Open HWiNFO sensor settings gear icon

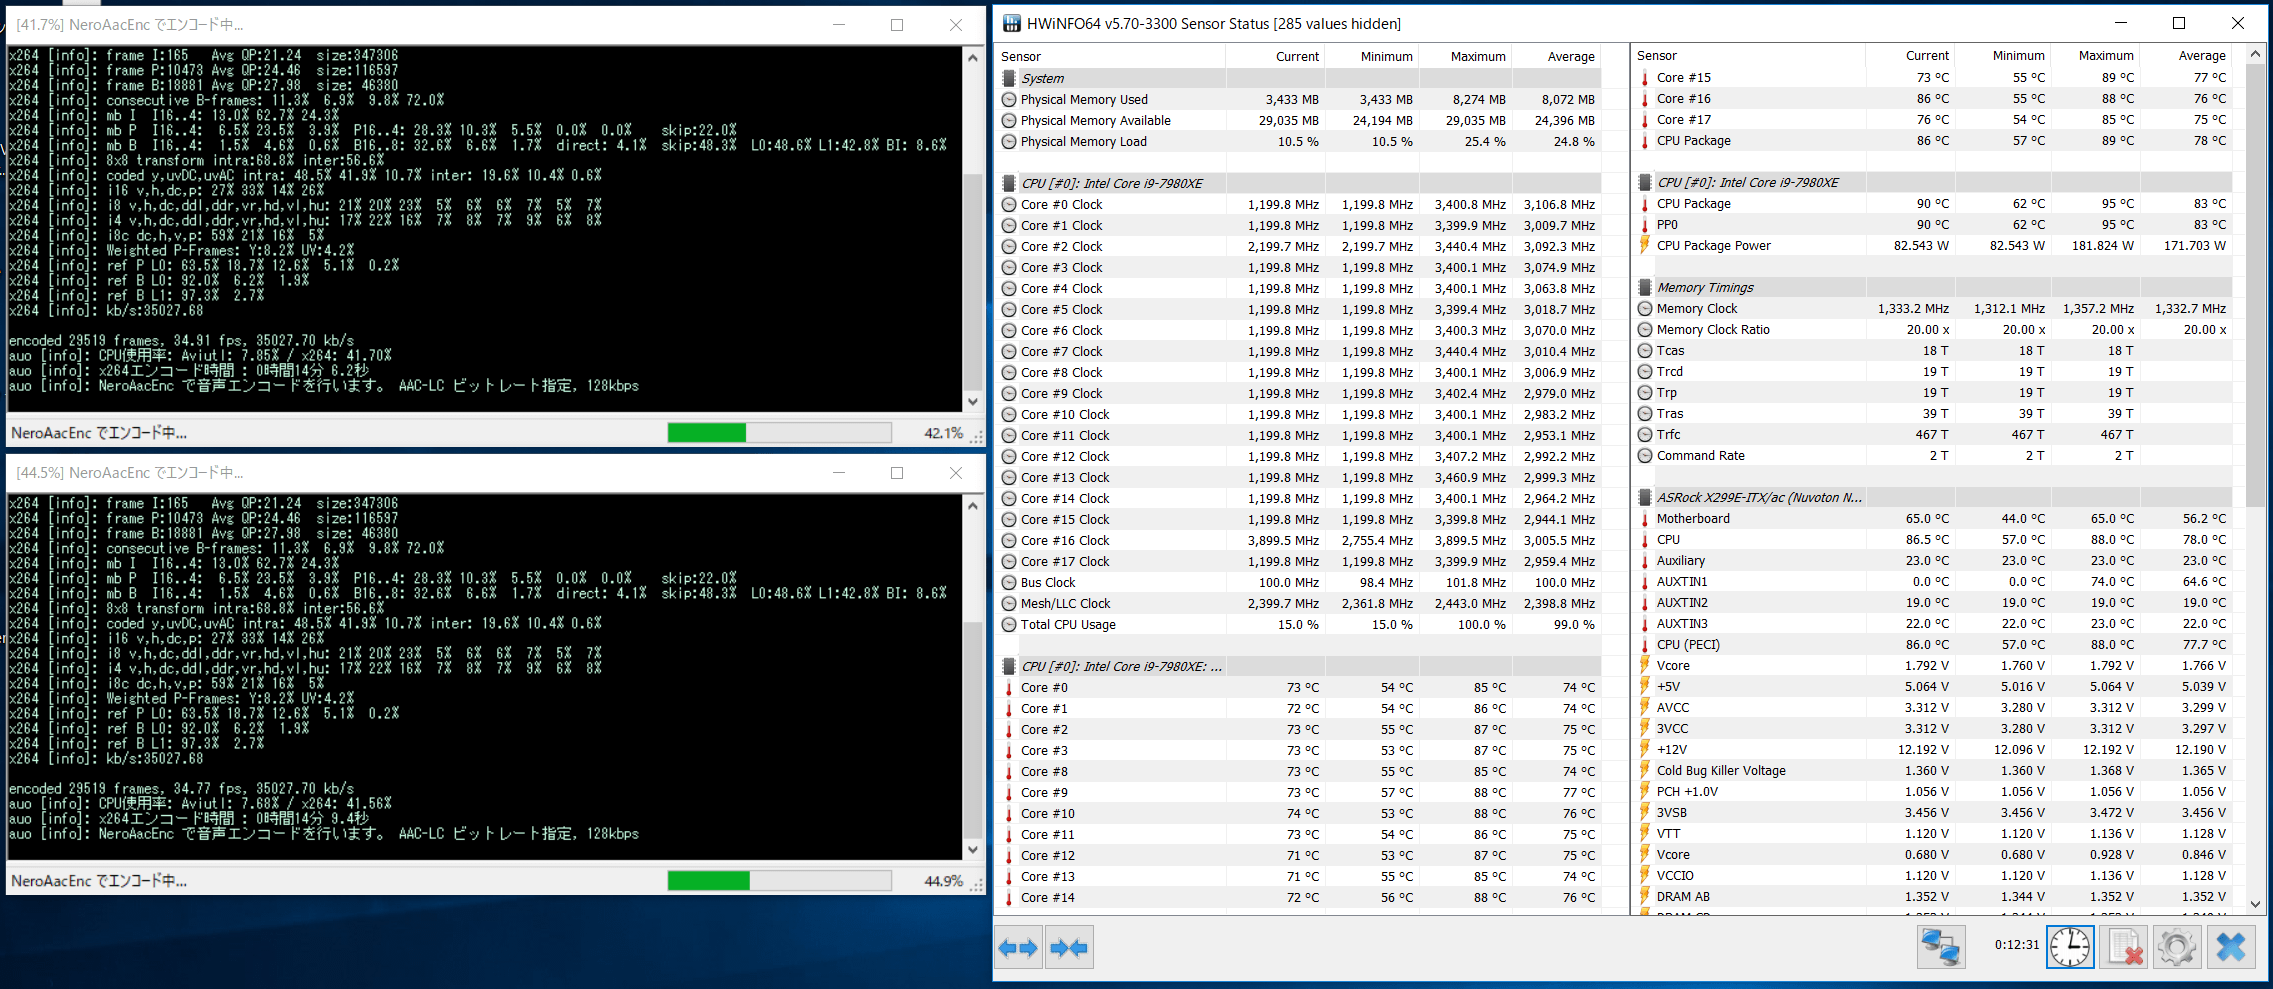[x=2177, y=946]
